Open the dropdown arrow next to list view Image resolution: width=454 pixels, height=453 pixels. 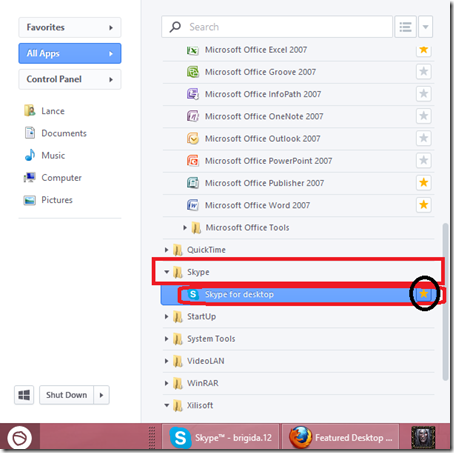[x=426, y=27]
